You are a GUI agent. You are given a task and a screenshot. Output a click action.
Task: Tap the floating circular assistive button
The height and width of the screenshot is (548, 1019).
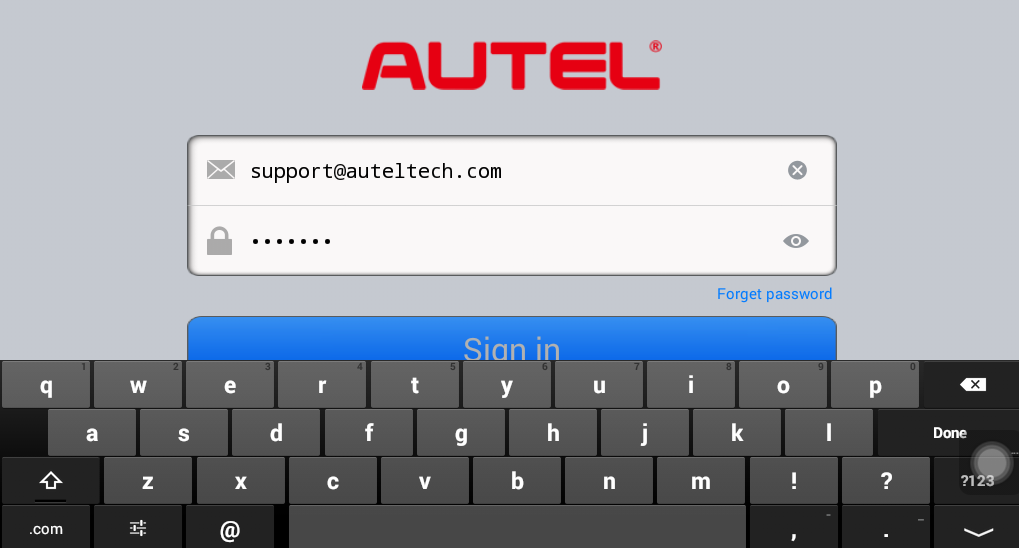pos(991,463)
